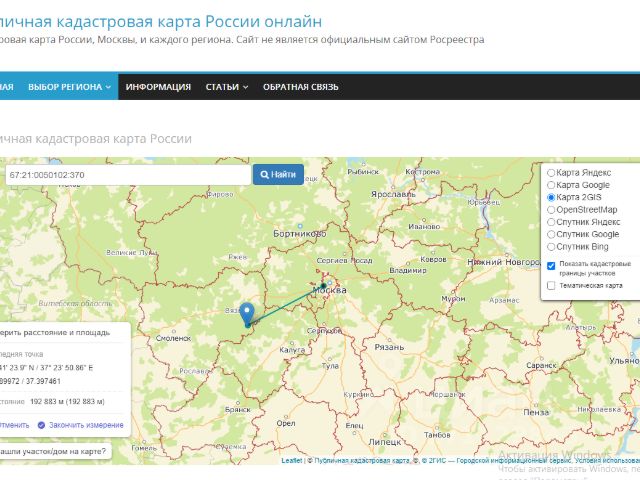Viewport: 640px width, 480px height.
Task: Click the Сергиев Посад map label
Action: click(344, 260)
